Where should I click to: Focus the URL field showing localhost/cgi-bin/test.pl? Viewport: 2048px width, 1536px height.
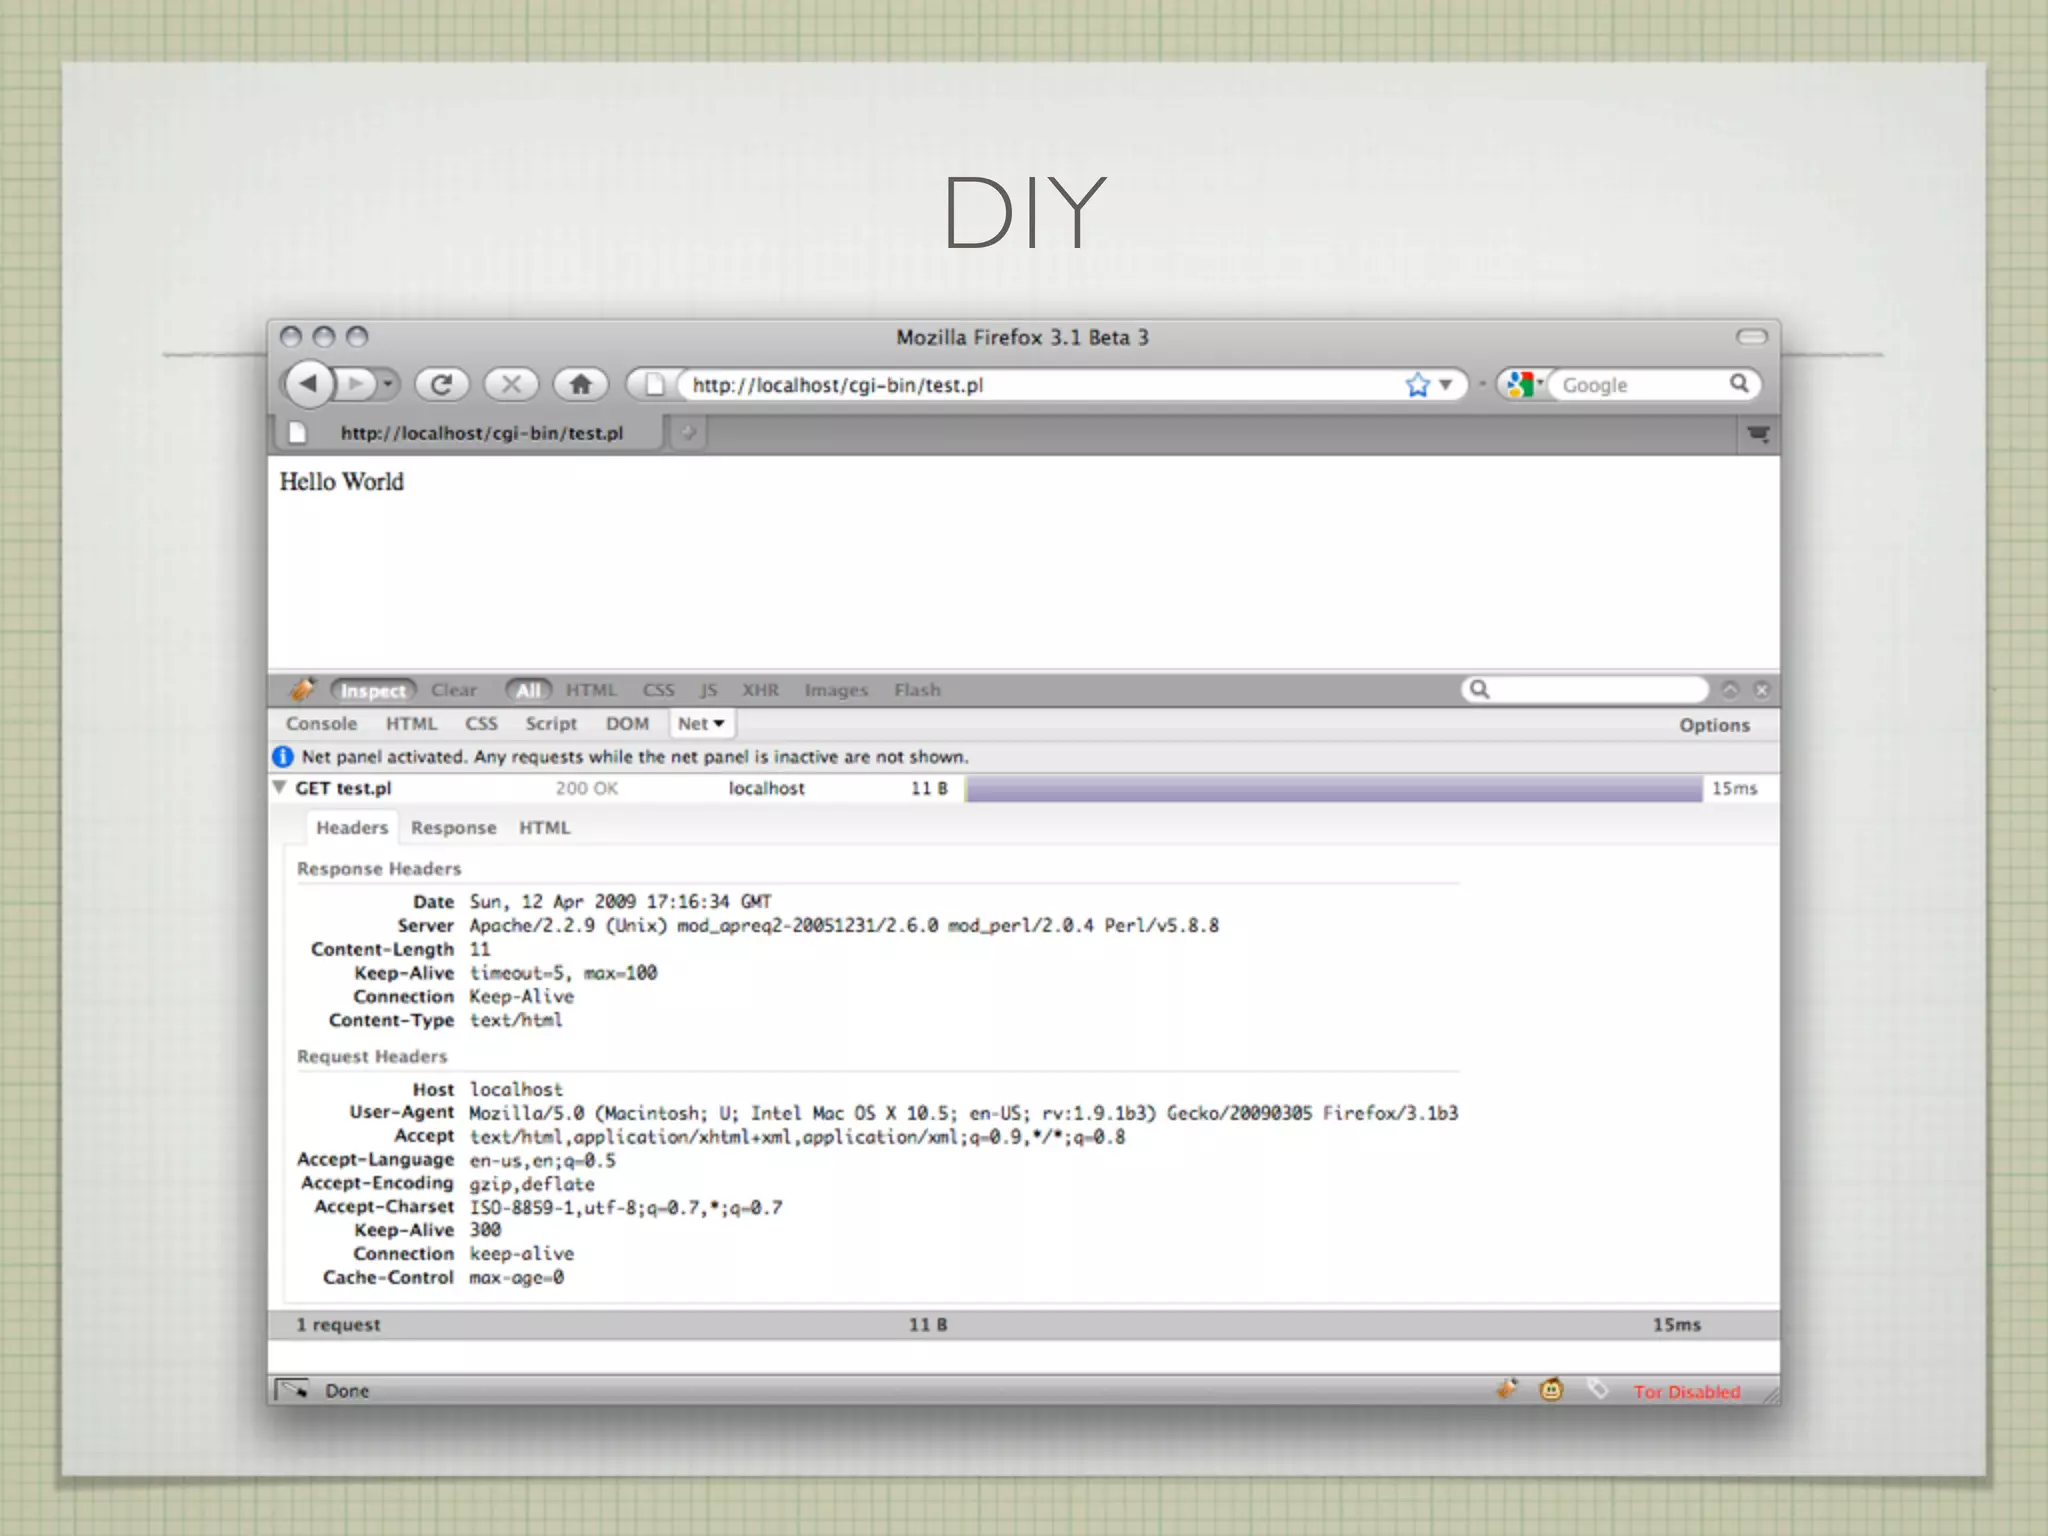click(1040, 385)
